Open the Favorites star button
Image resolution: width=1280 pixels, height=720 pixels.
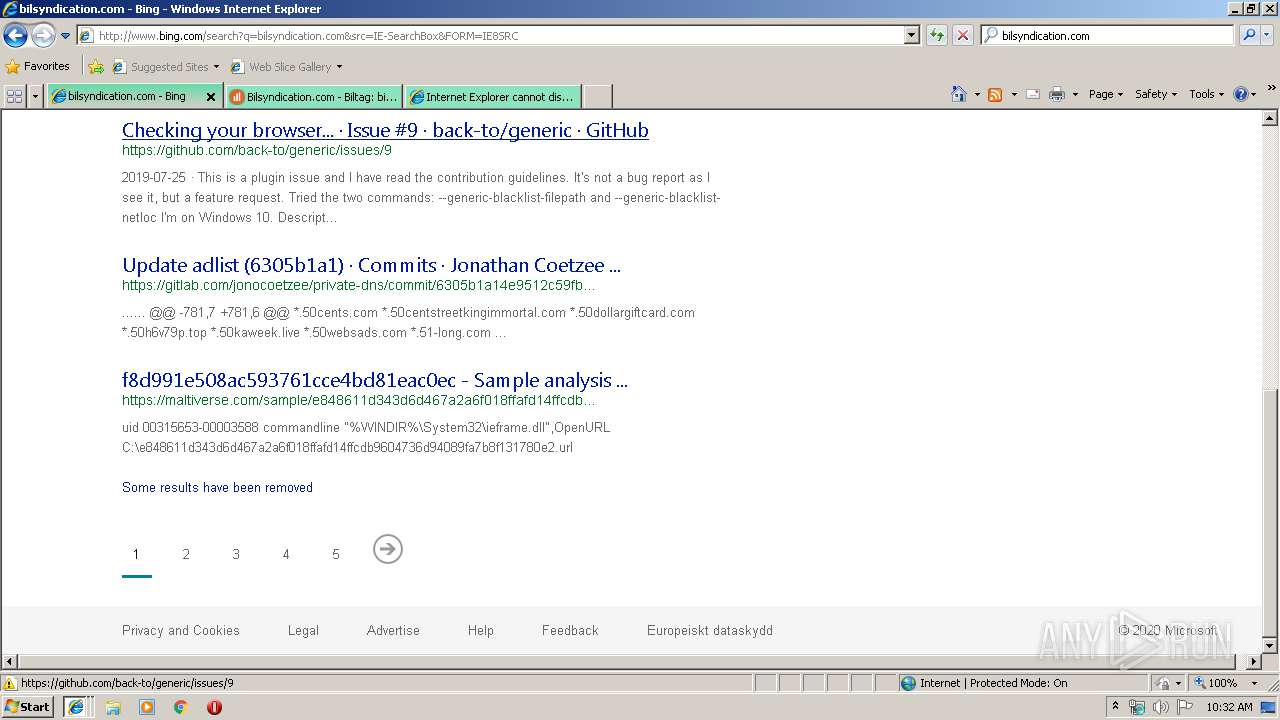[x=38, y=66]
